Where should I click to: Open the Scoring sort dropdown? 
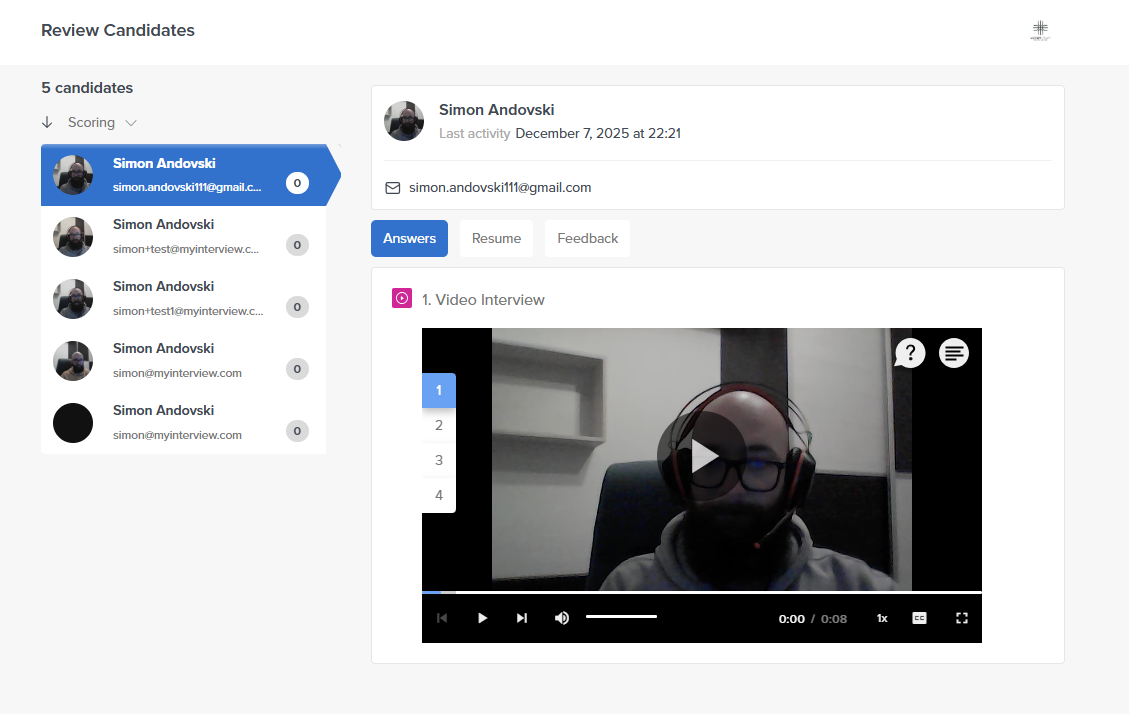pos(102,122)
